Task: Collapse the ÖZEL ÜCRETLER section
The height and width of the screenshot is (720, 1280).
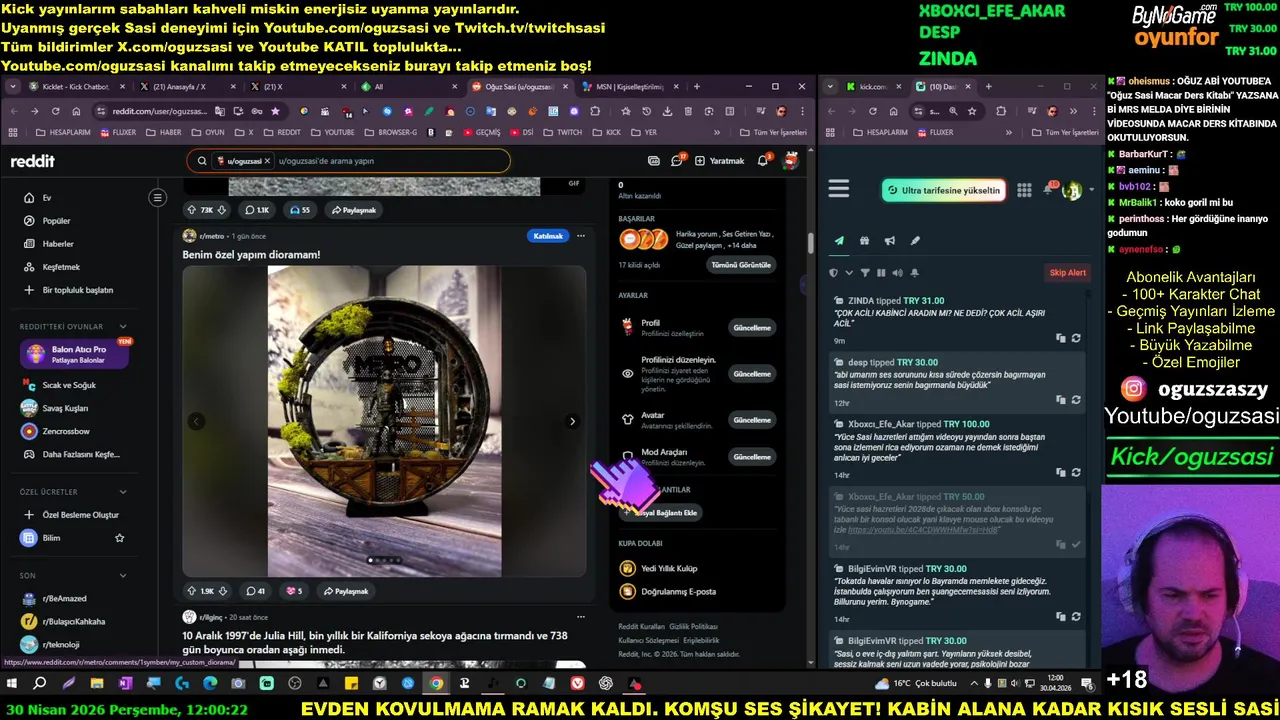Action: (x=123, y=492)
